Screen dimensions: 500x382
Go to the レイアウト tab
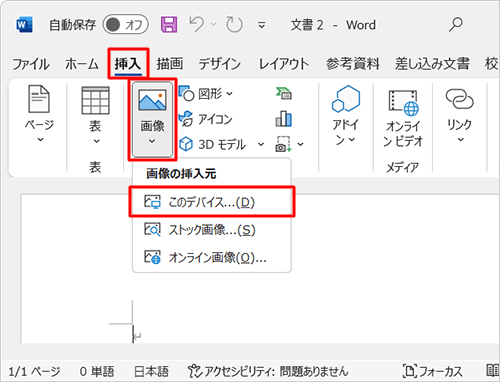(x=284, y=64)
